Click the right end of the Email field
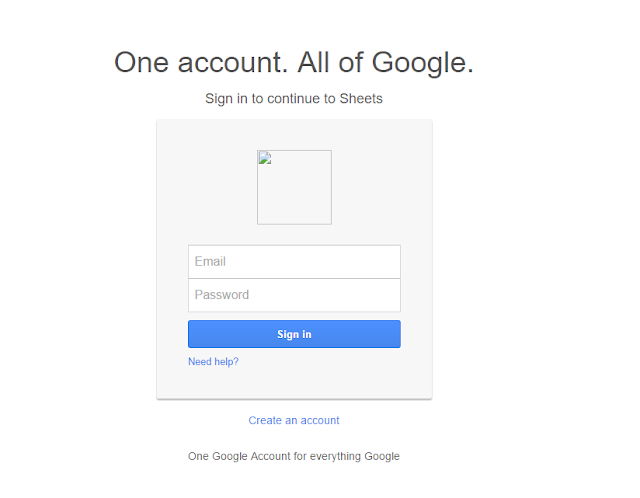This screenshot has width=640, height=498. [390, 262]
